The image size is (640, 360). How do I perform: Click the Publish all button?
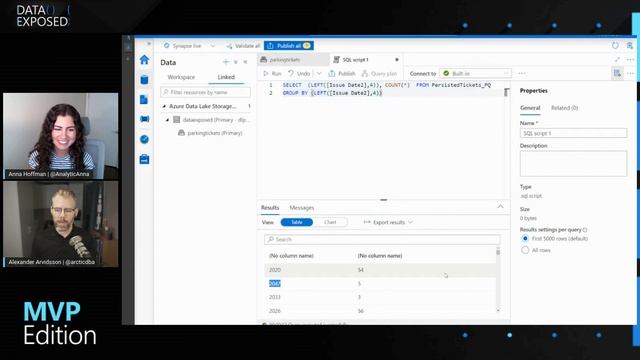(289, 46)
